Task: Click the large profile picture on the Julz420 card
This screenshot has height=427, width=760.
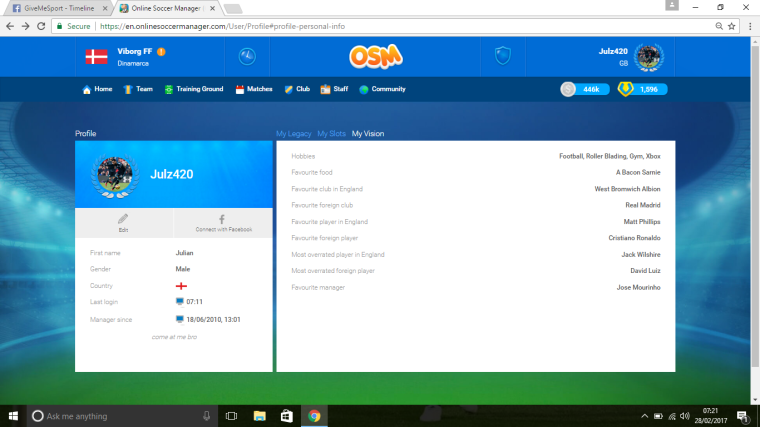Action: (x=114, y=175)
